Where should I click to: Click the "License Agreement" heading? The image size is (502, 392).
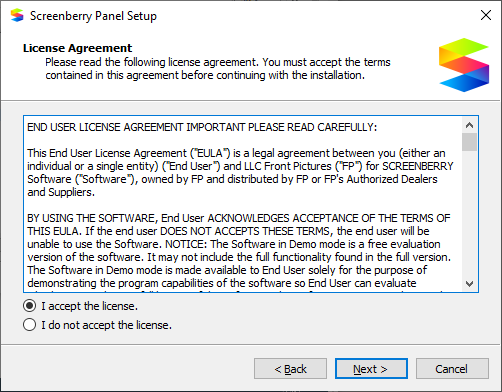[78, 48]
